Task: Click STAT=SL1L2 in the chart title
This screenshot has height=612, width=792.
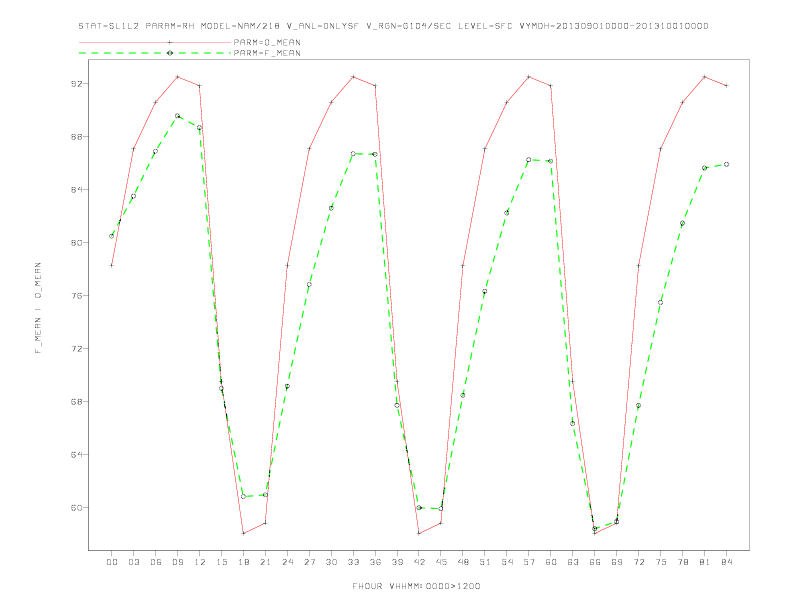Action: tap(109, 26)
